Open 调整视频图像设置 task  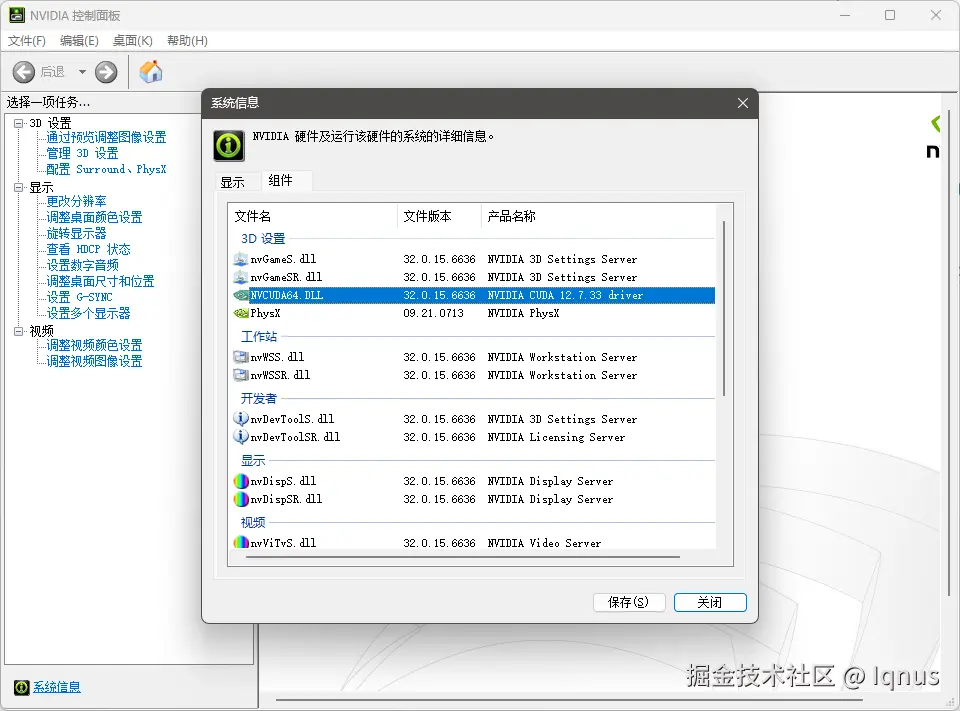click(x=94, y=361)
